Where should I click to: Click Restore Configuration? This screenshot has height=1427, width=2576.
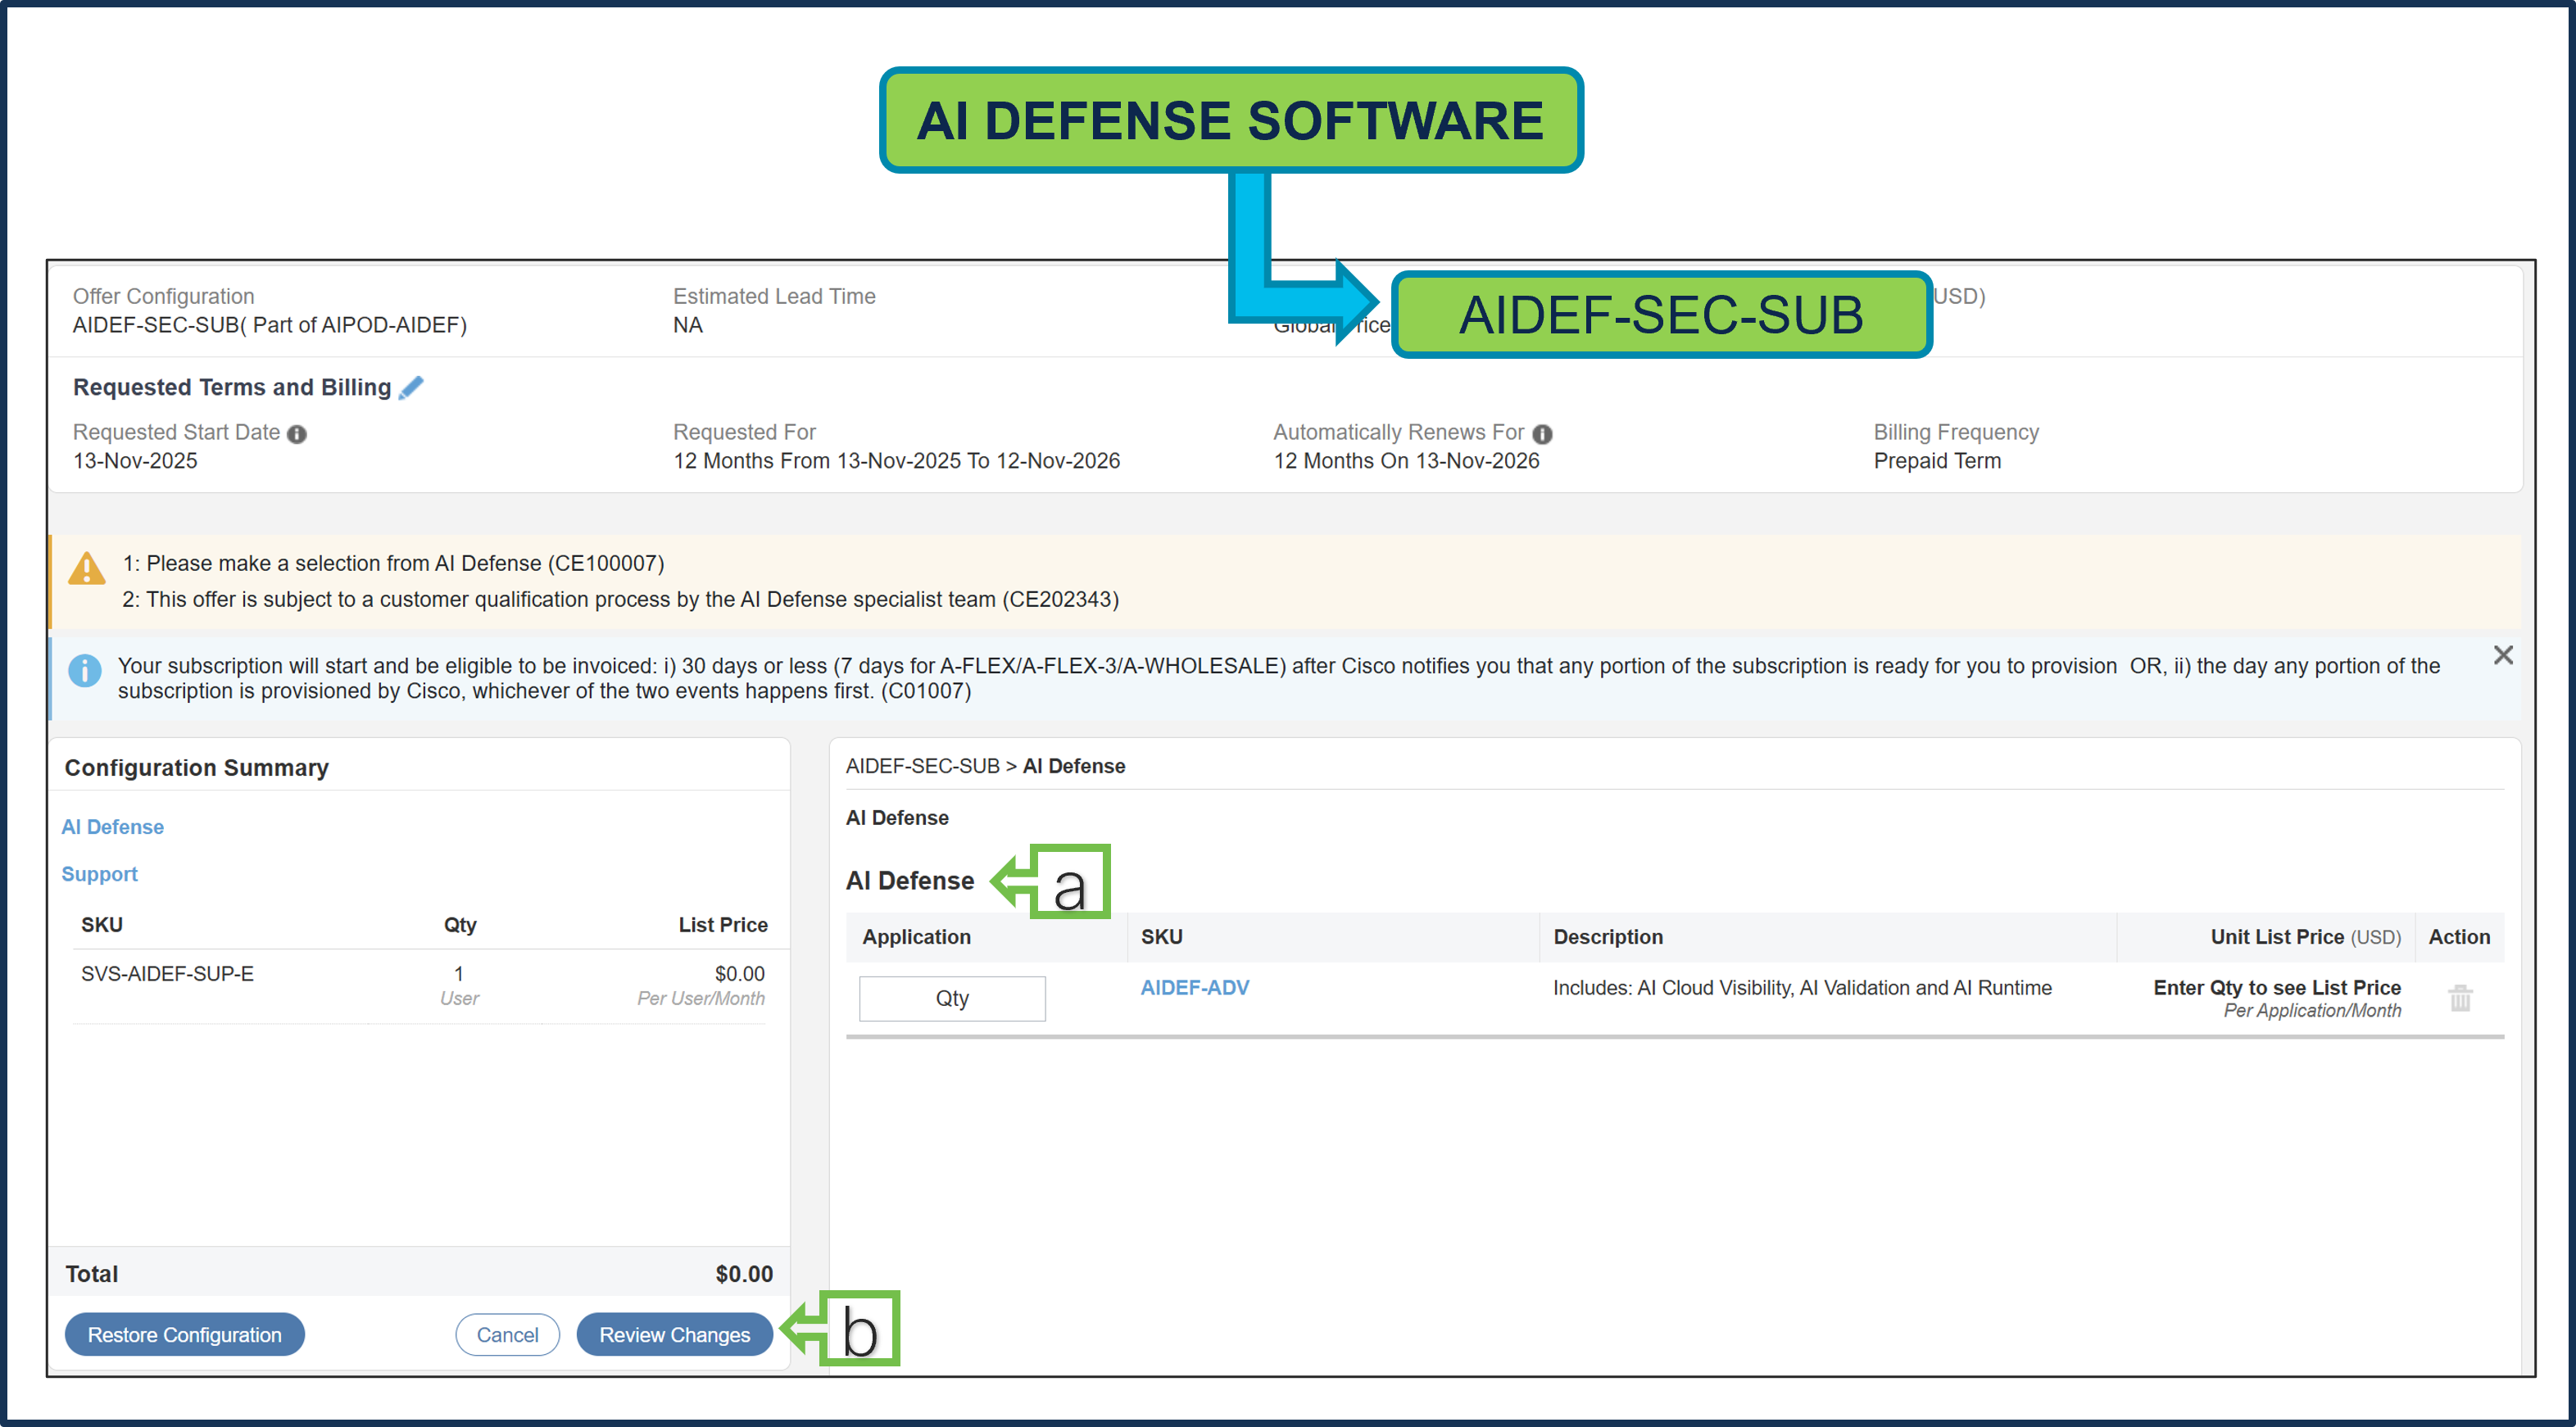[x=184, y=1335]
